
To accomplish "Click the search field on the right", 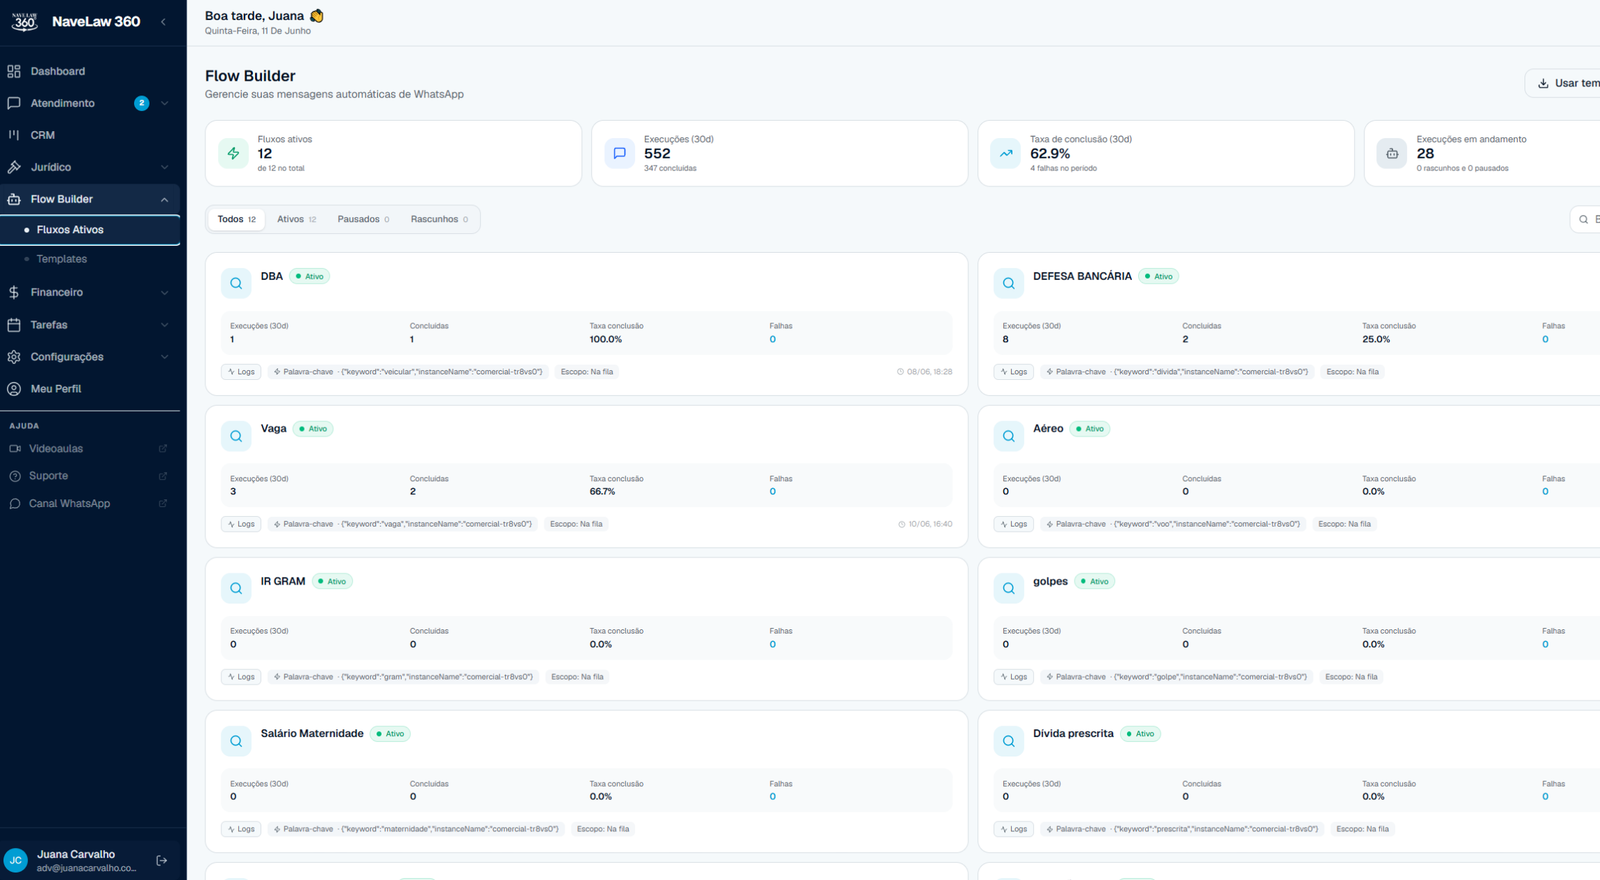I will pyautogui.click(x=1585, y=219).
